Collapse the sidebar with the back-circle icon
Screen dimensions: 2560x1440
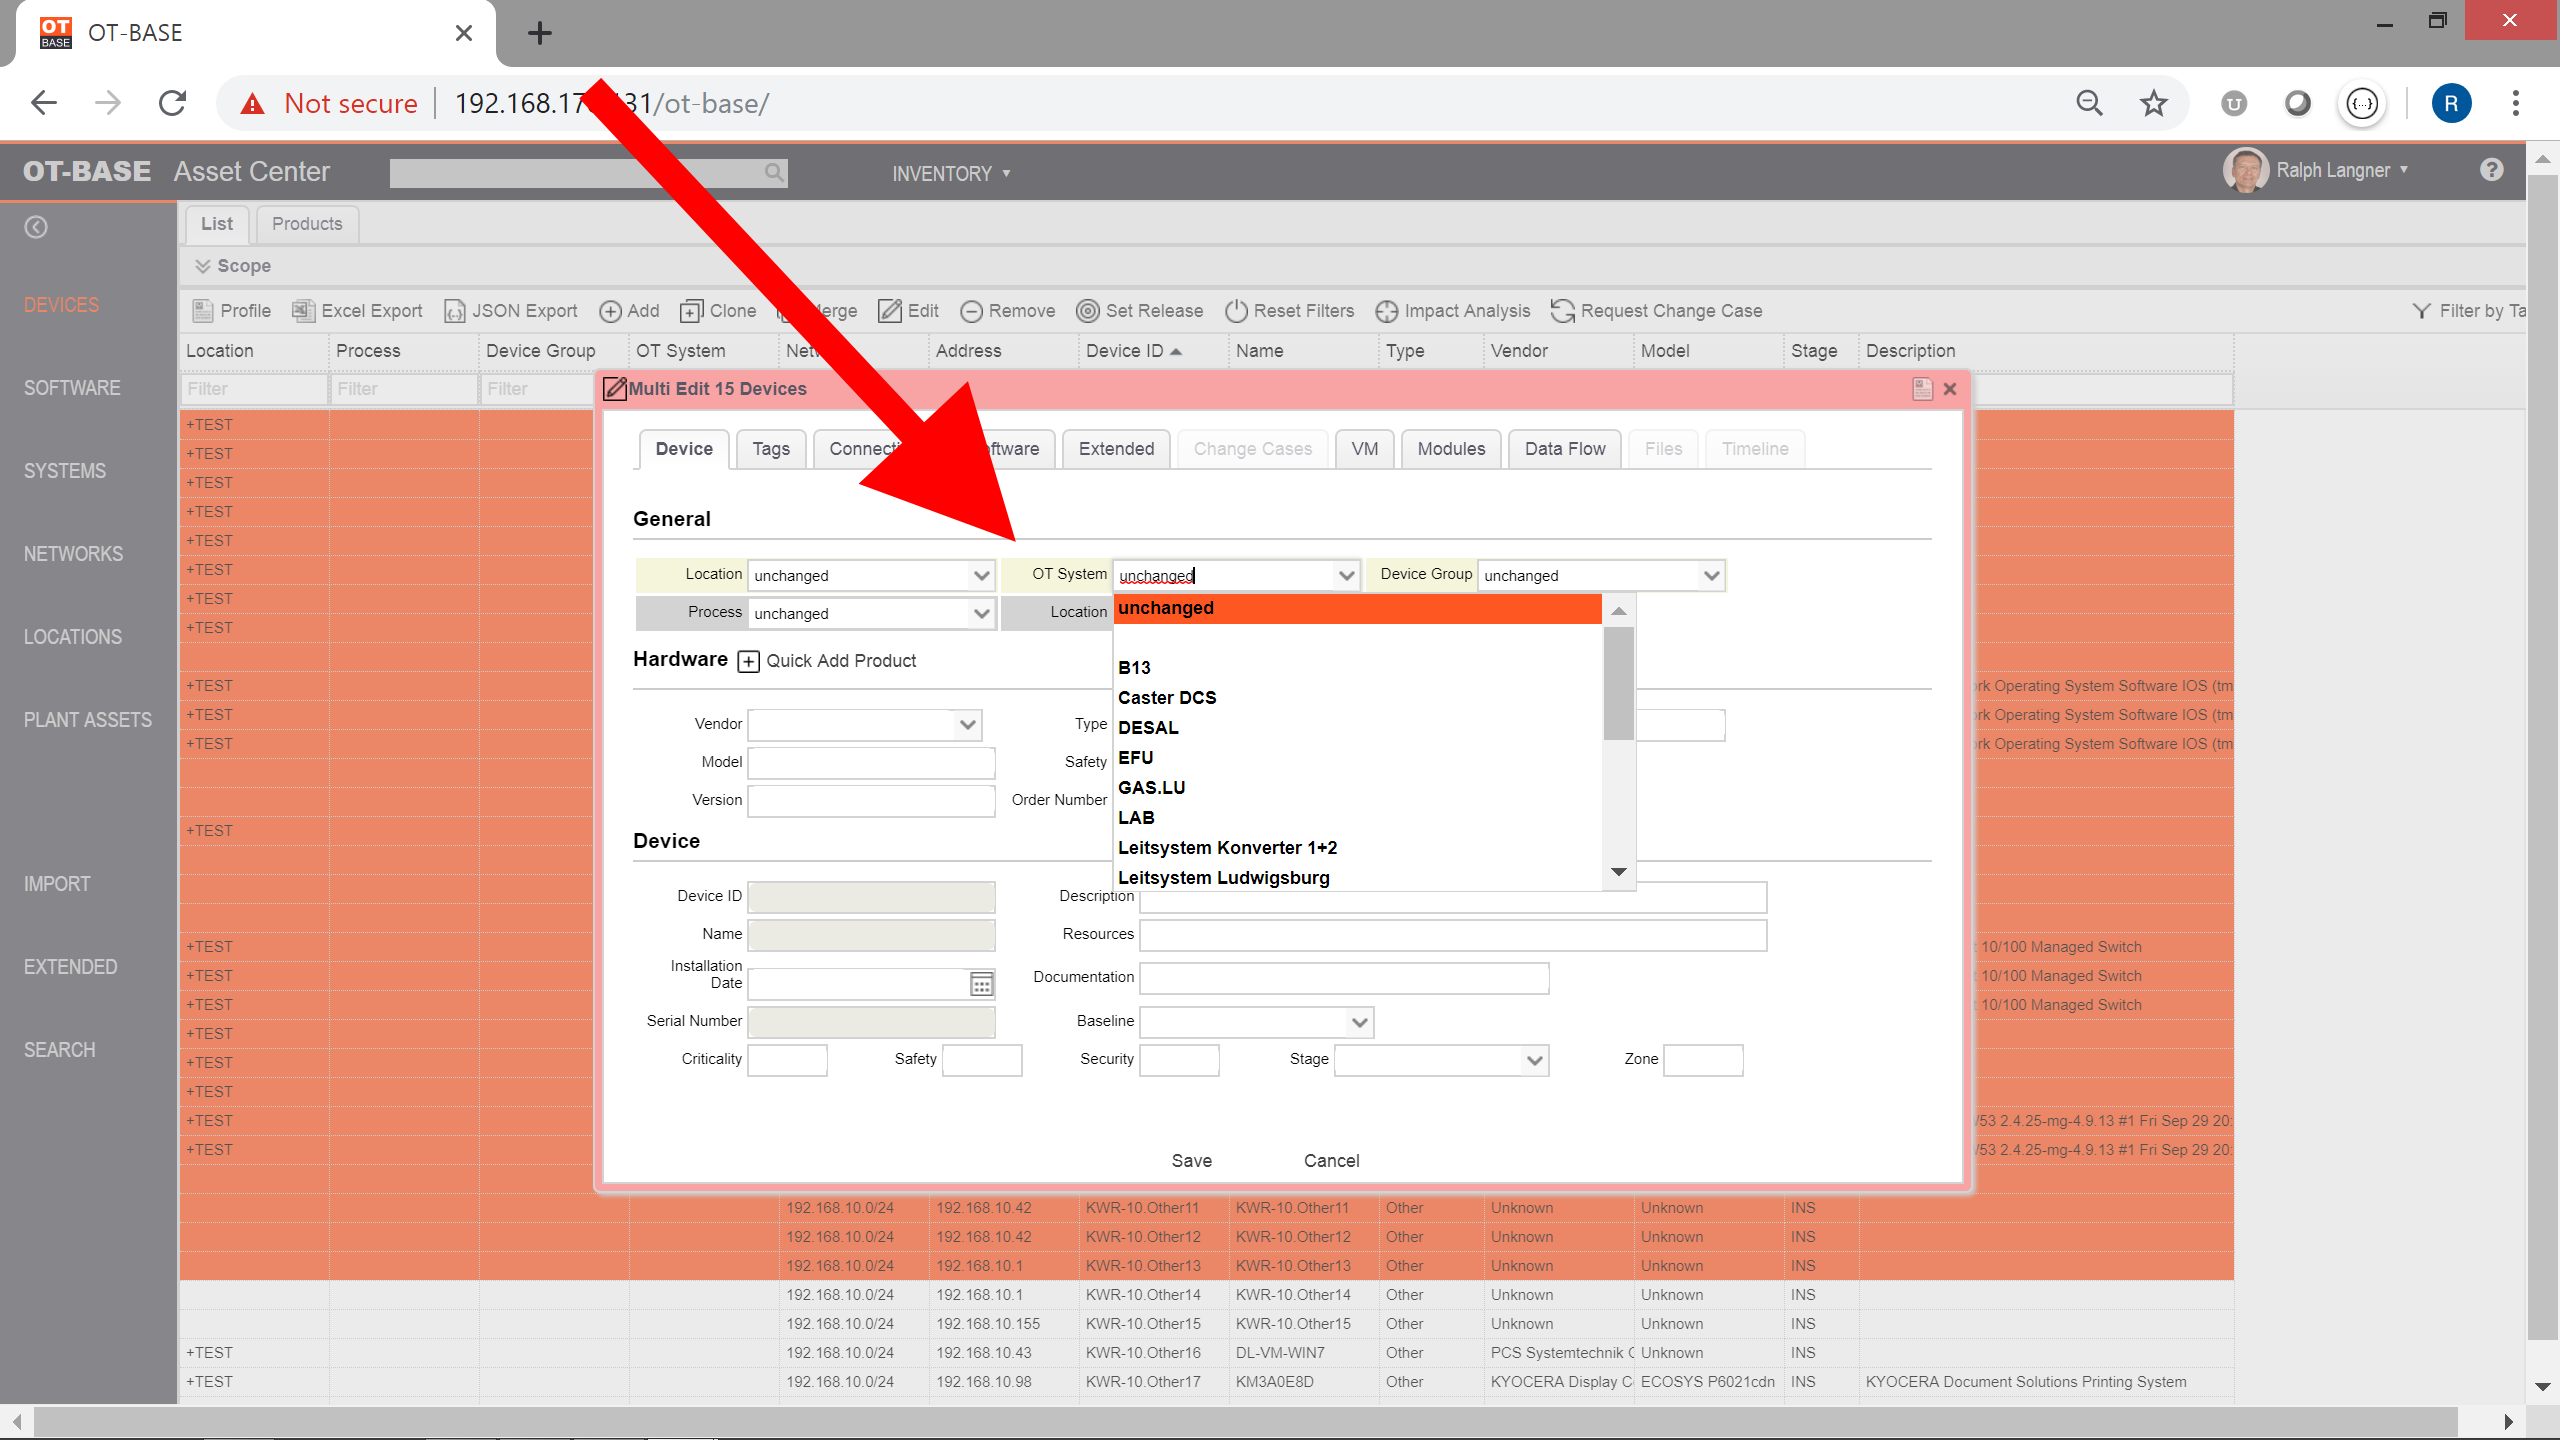[x=36, y=227]
